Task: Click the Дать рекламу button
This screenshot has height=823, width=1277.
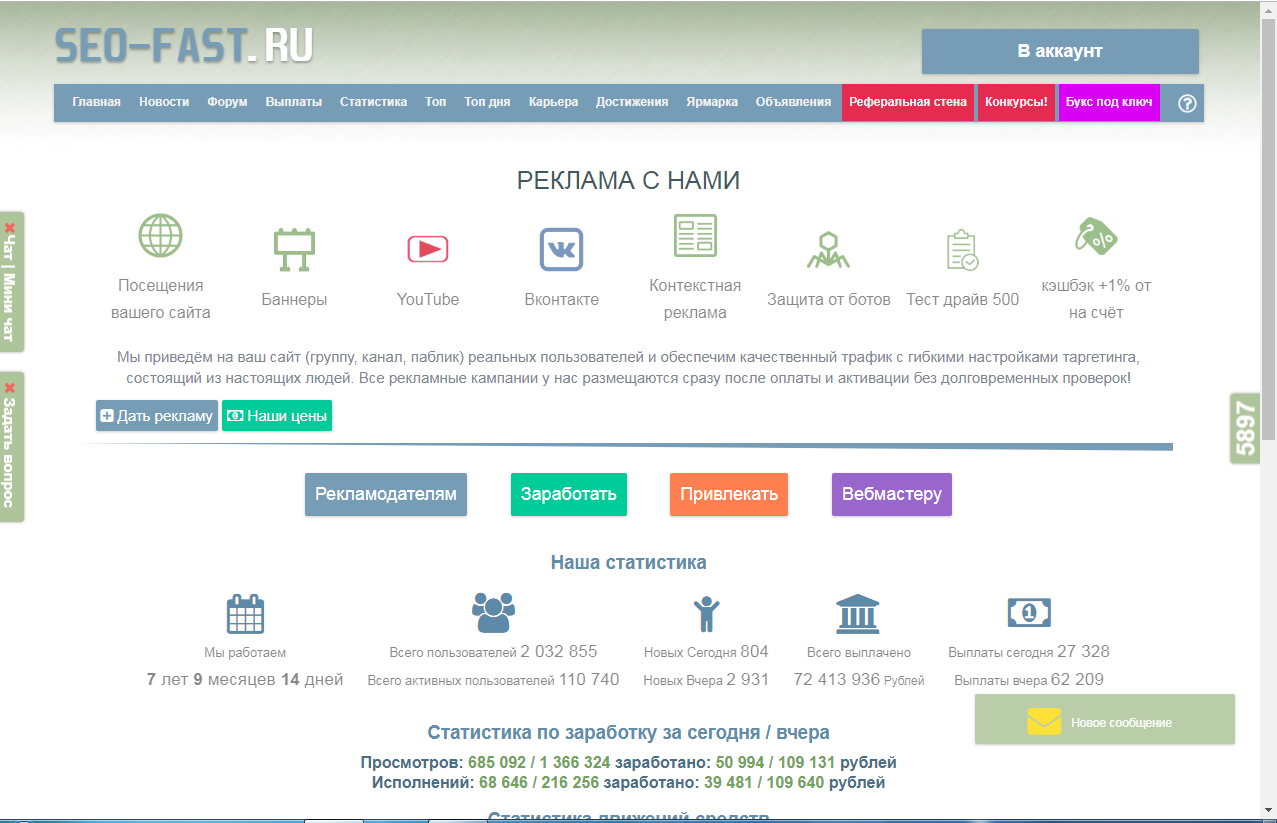Action: (157, 416)
